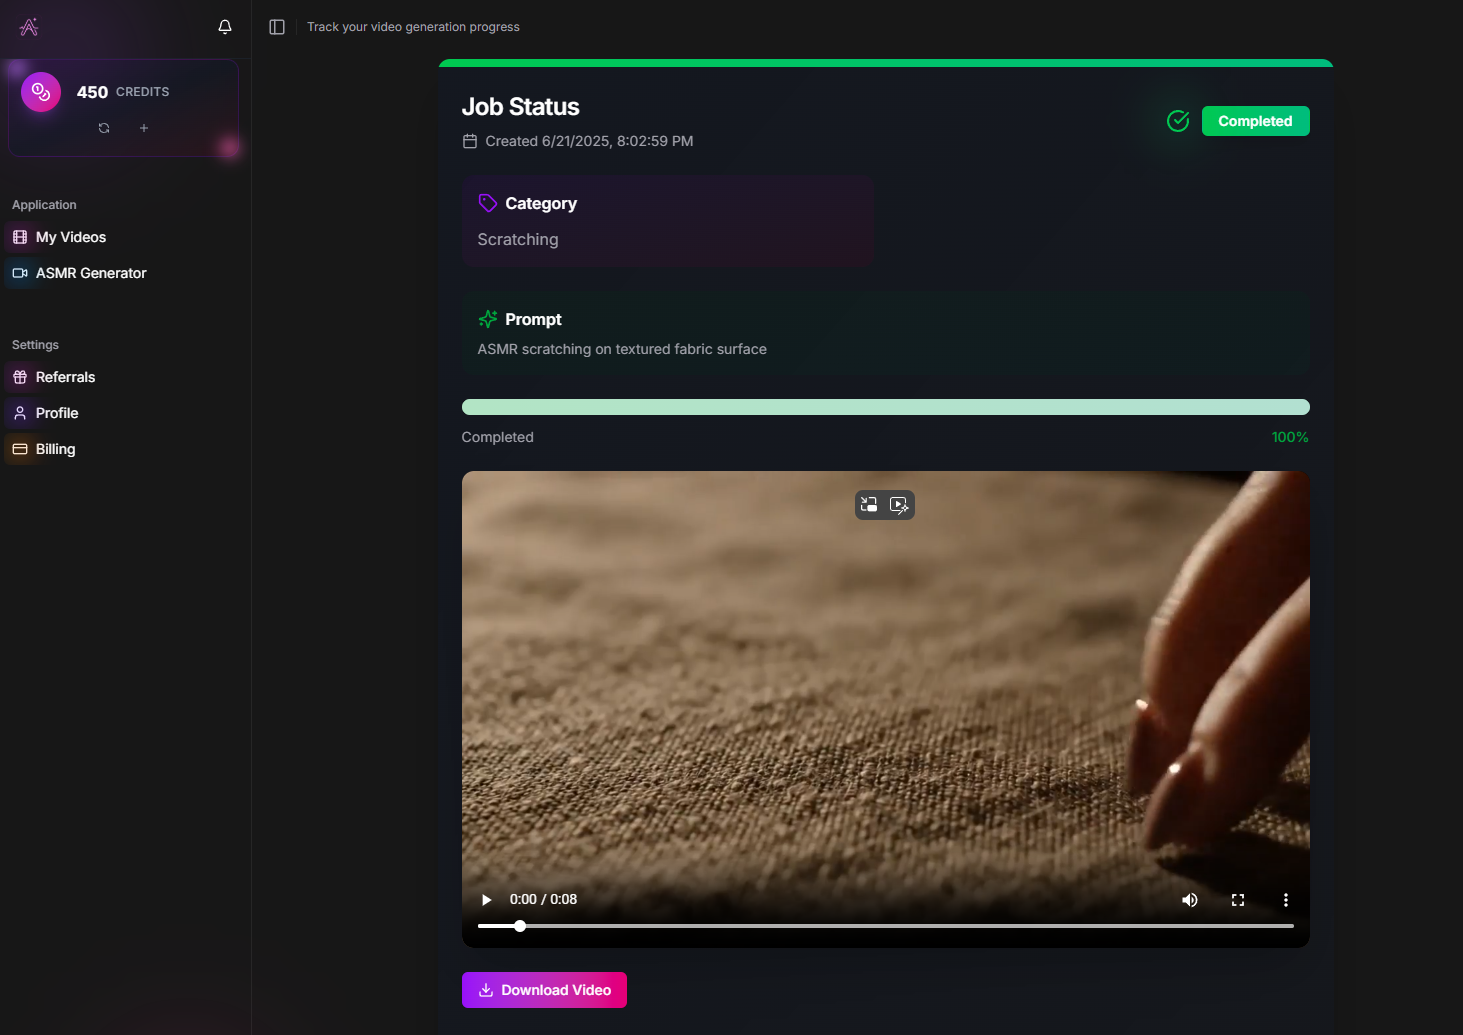The width and height of the screenshot is (1463, 1035).
Task: Click the Job Status heading
Action: pyautogui.click(x=520, y=107)
